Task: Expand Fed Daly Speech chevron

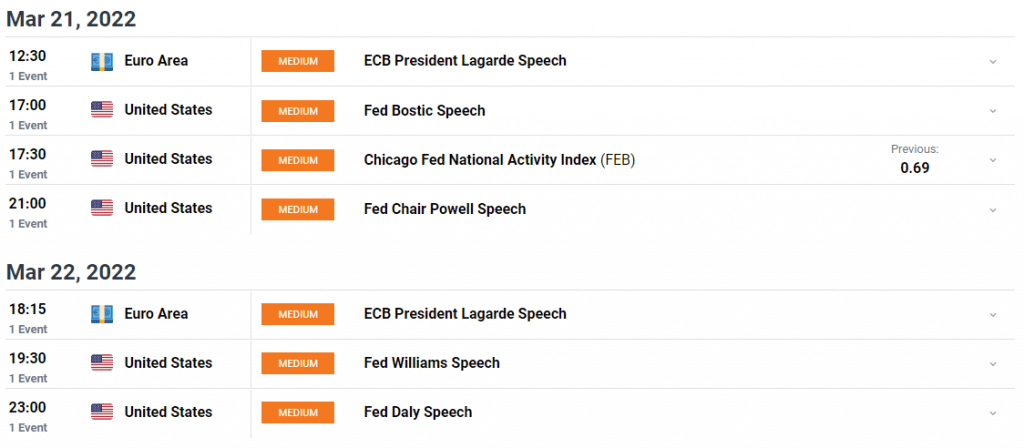Action: [993, 413]
